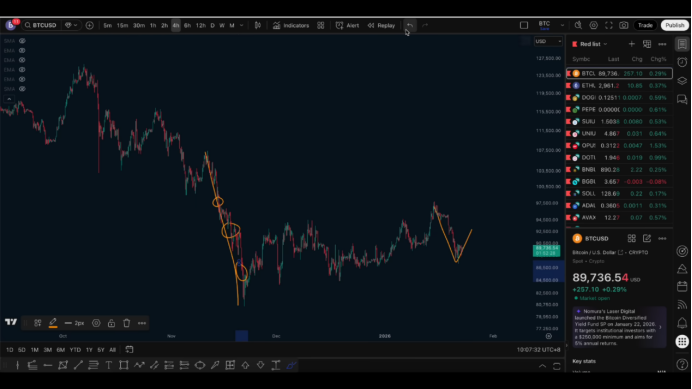The image size is (692, 389).
Task: Undo the last chart action
Action: tap(410, 25)
